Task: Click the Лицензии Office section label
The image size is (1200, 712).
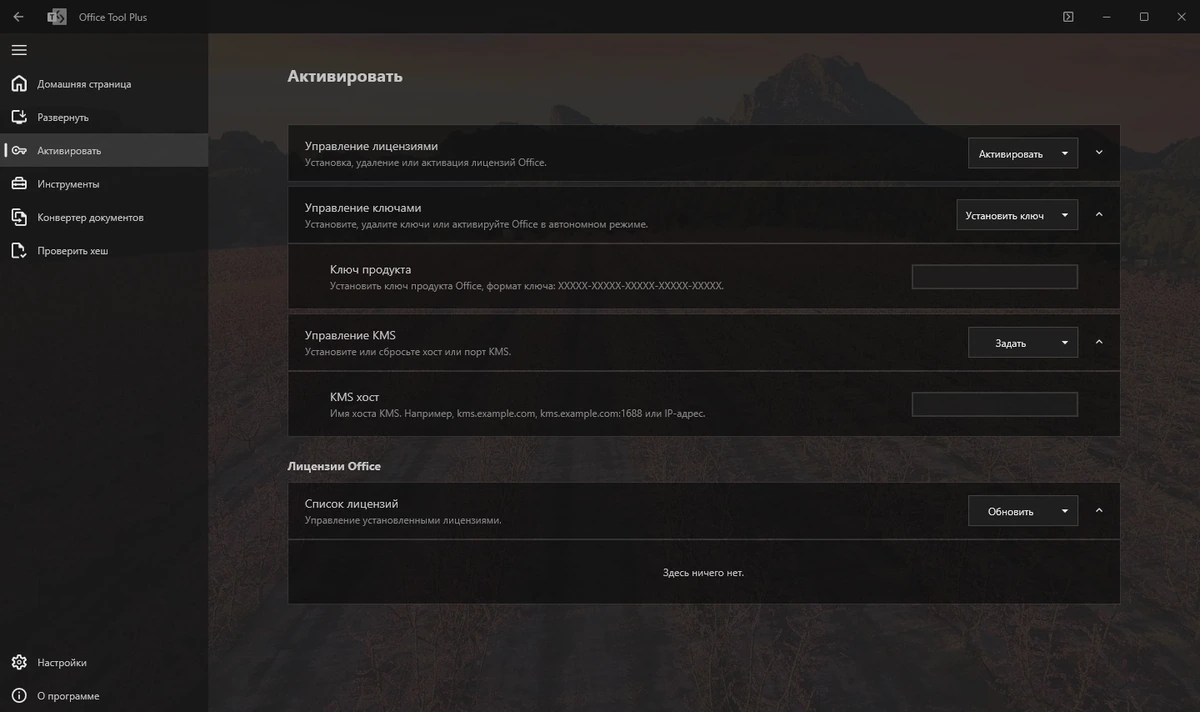Action: [334, 467]
